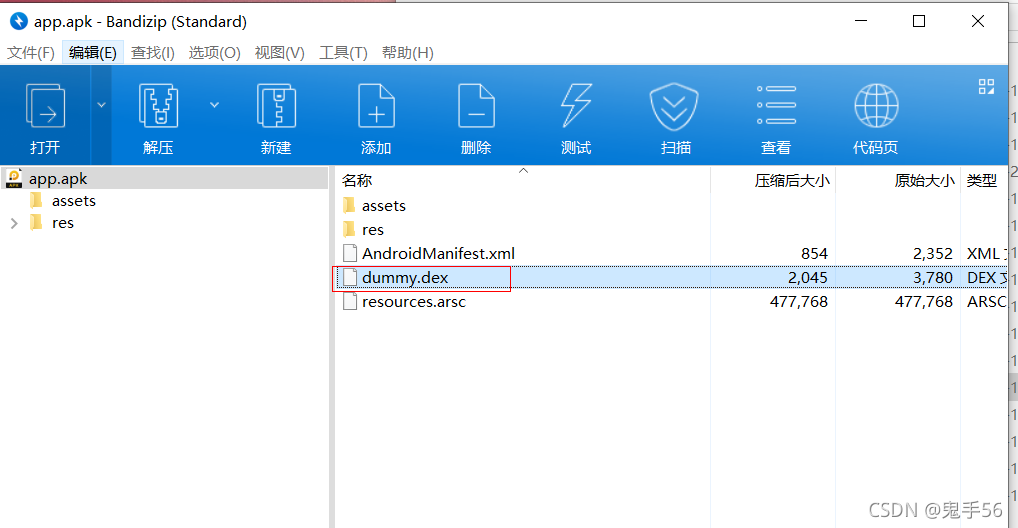Click original size 2,352 cell
The height and width of the screenshot is (528, 1018).
(x=933, y=254)
